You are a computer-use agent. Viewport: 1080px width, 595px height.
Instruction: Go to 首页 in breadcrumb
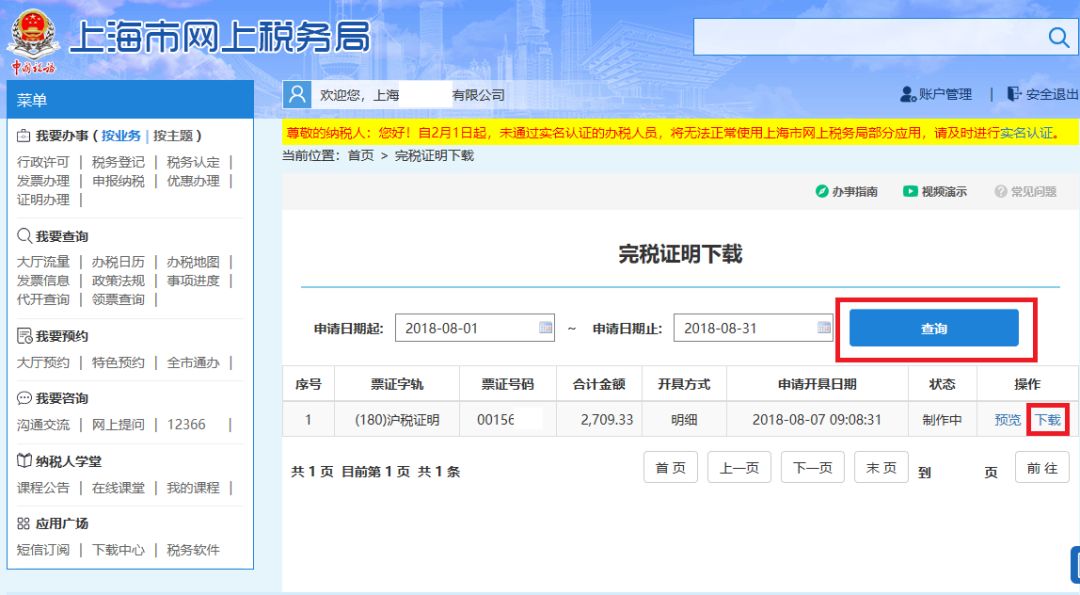click(360, 156)
